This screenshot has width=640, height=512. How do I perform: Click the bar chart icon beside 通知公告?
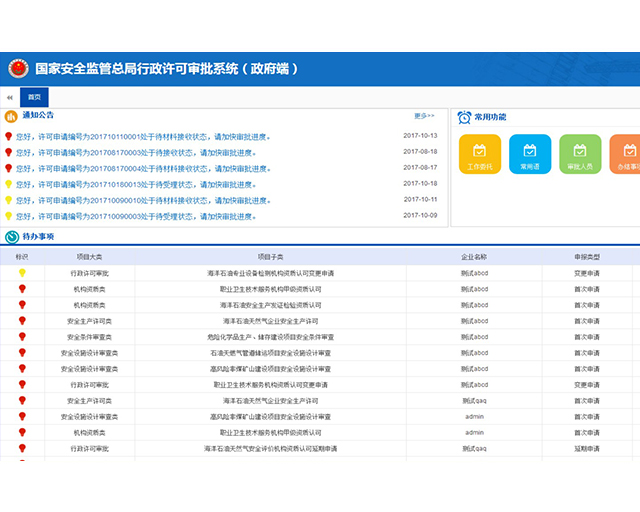[12, 116]
